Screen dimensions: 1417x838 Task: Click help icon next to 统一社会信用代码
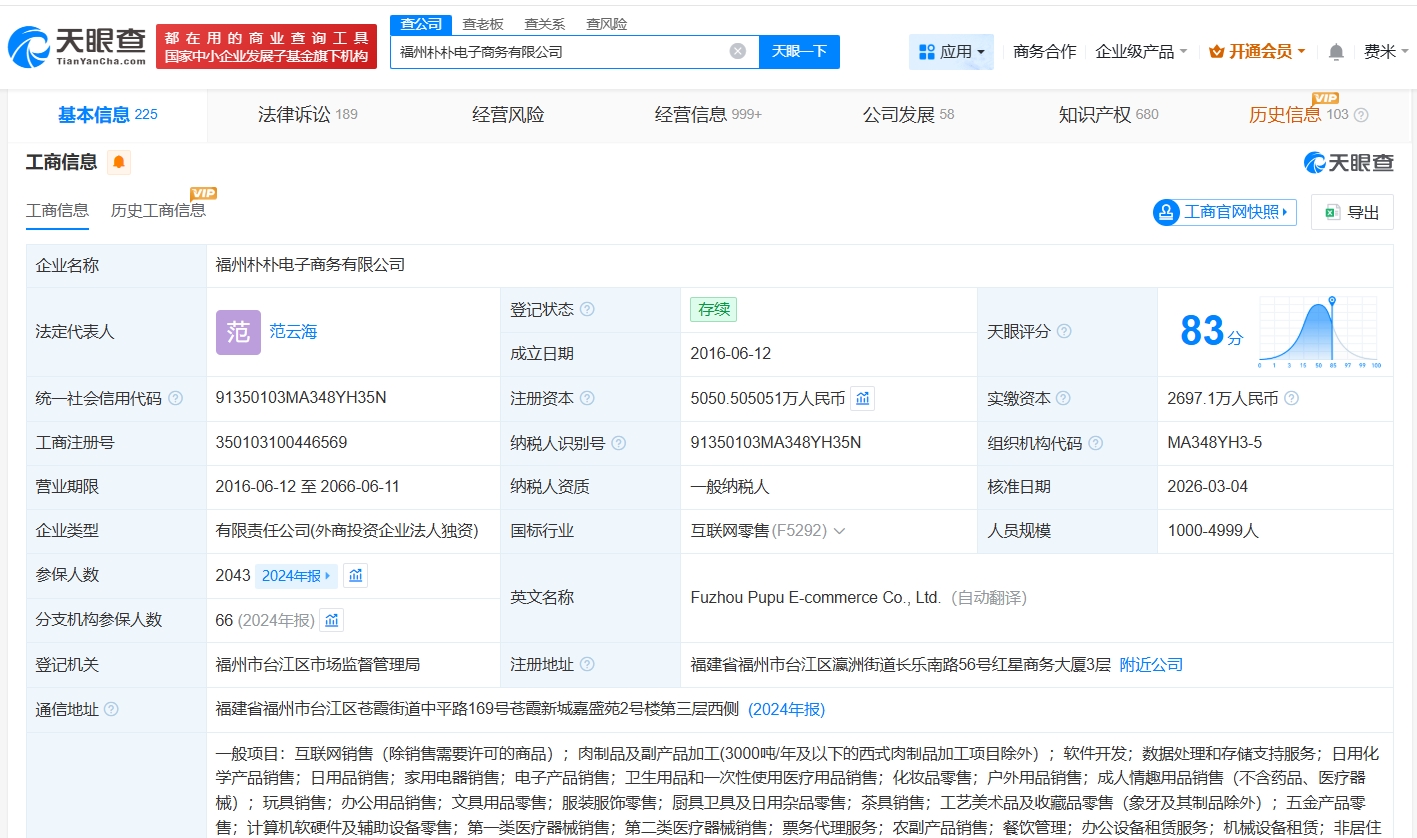176,398
